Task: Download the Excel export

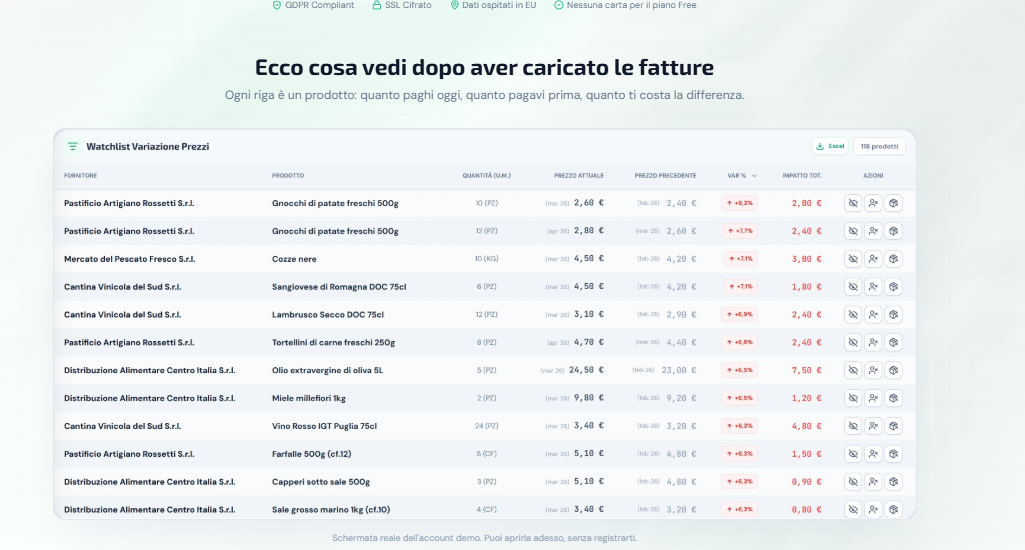Action: pos(830,146)
